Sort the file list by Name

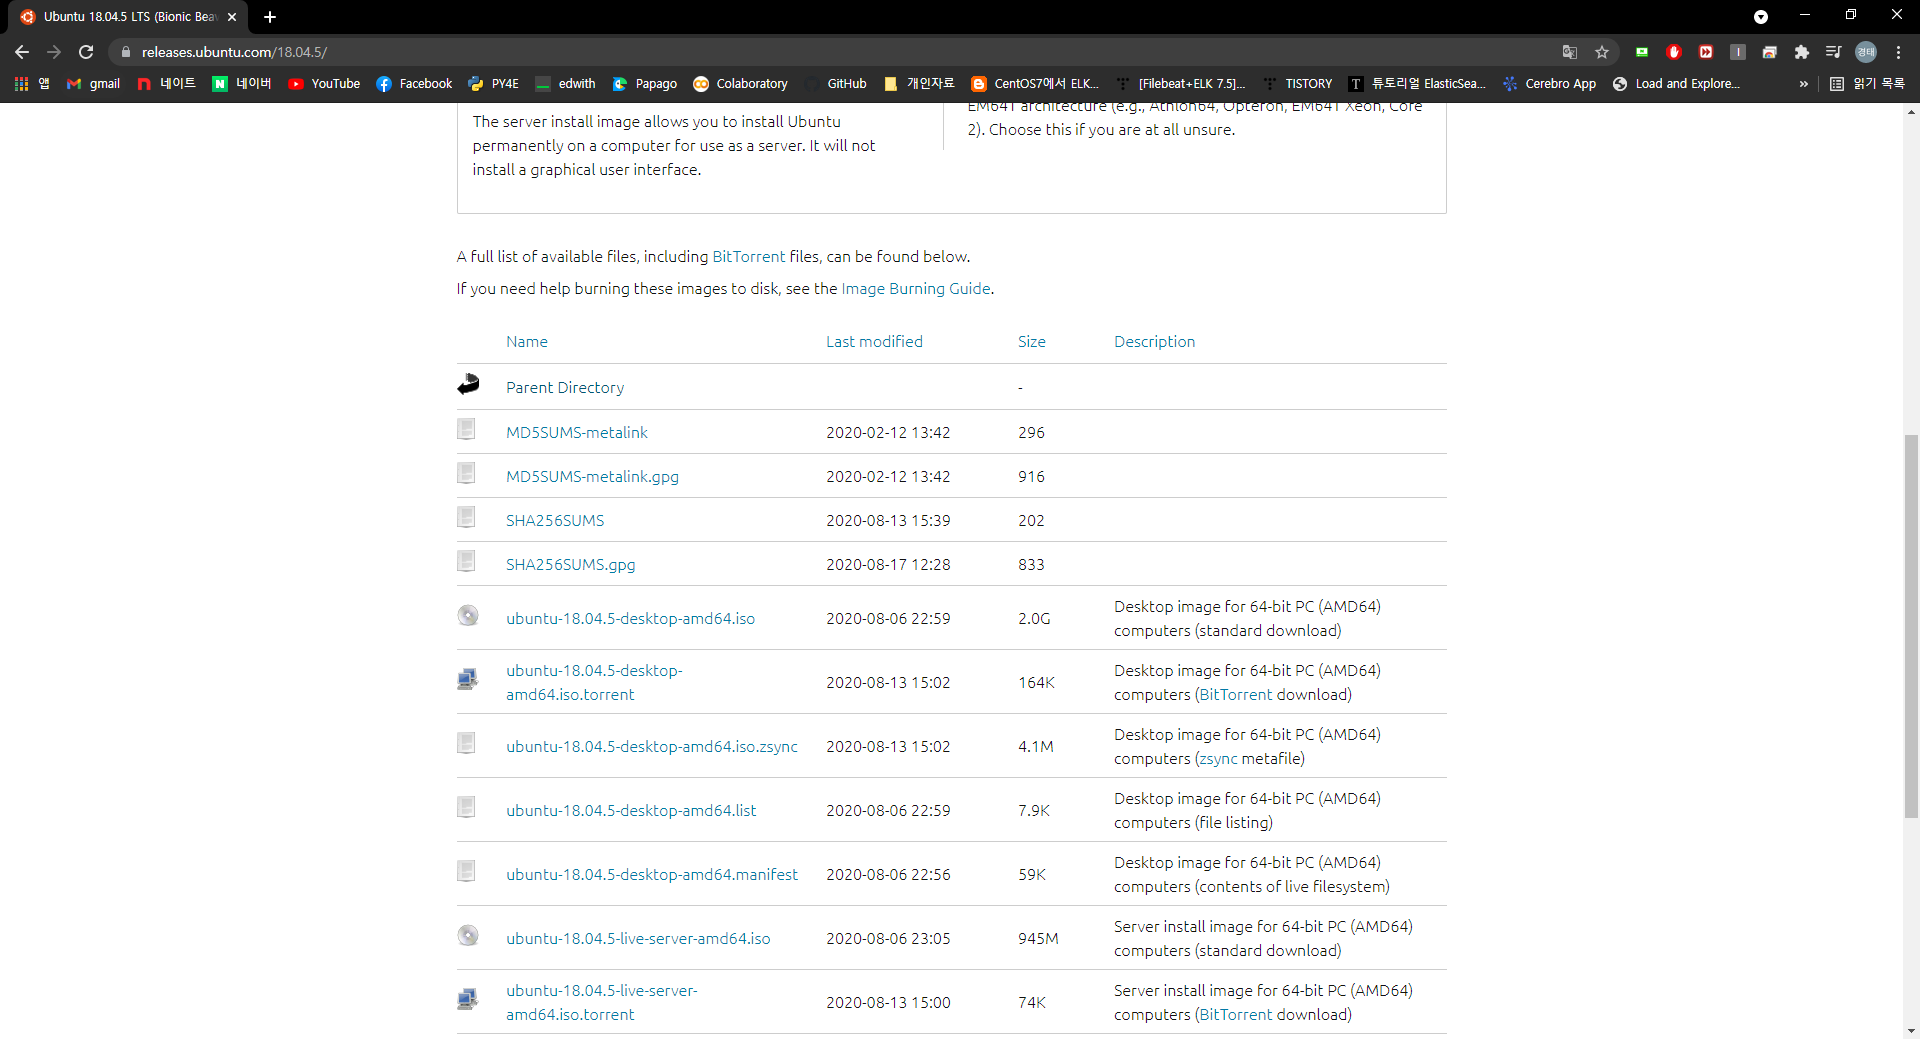(x=527, y=342)
